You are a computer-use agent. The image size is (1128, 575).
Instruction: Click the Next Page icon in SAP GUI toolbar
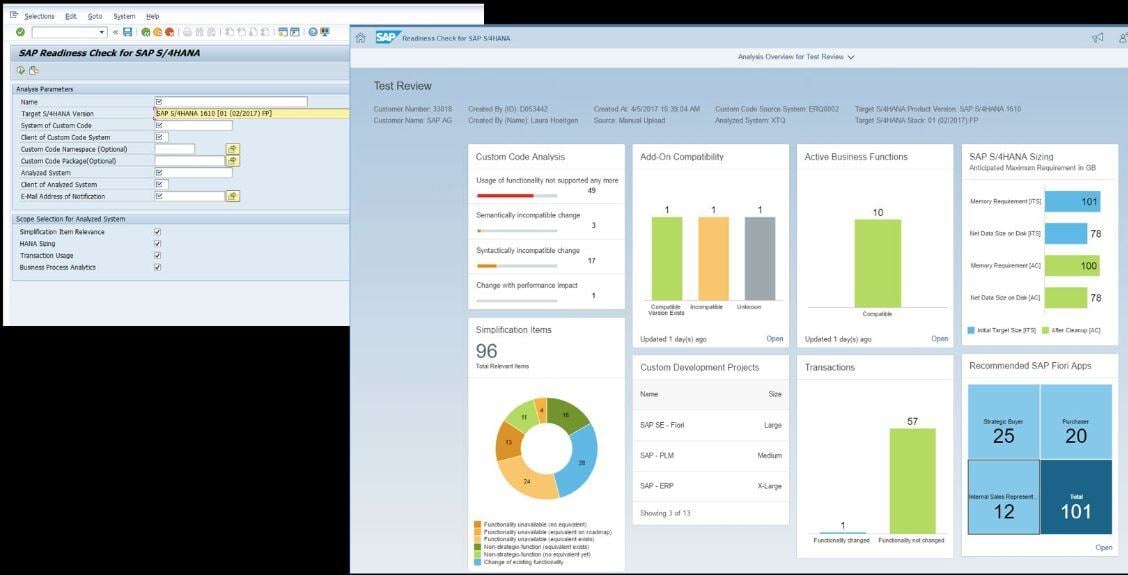pos(253,32)
